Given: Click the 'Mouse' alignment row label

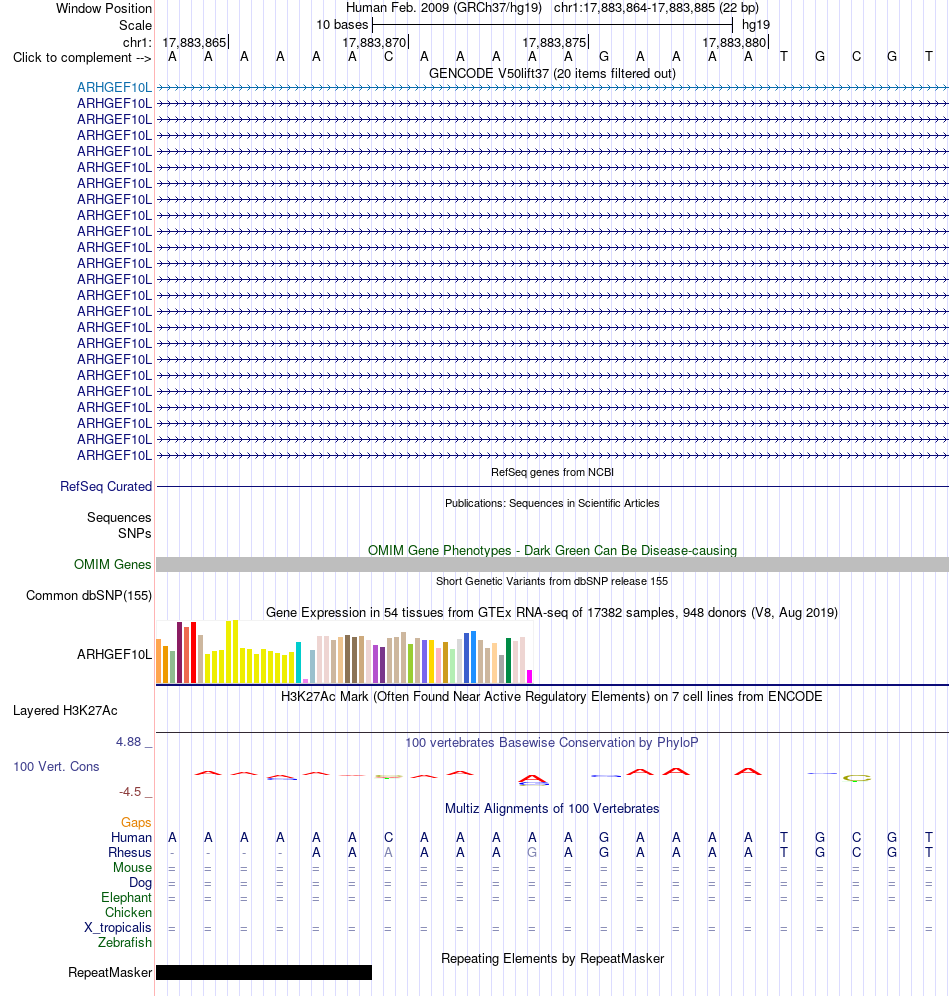Looking at the screenshot, I should click(133, 868).
